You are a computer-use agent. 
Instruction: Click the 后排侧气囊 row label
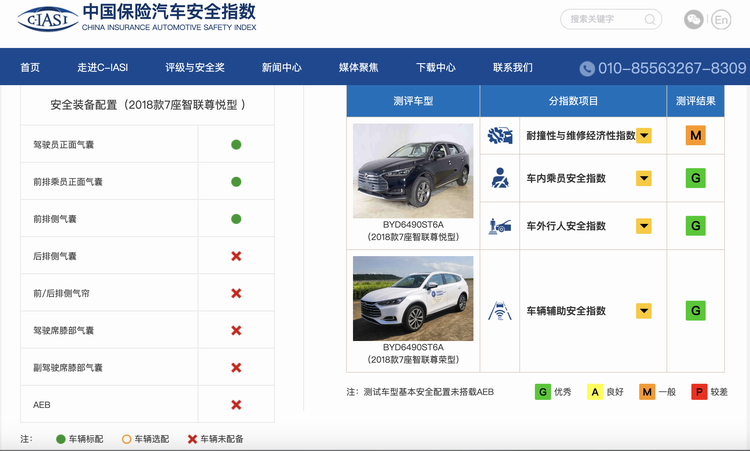click(x=55, y=256)
